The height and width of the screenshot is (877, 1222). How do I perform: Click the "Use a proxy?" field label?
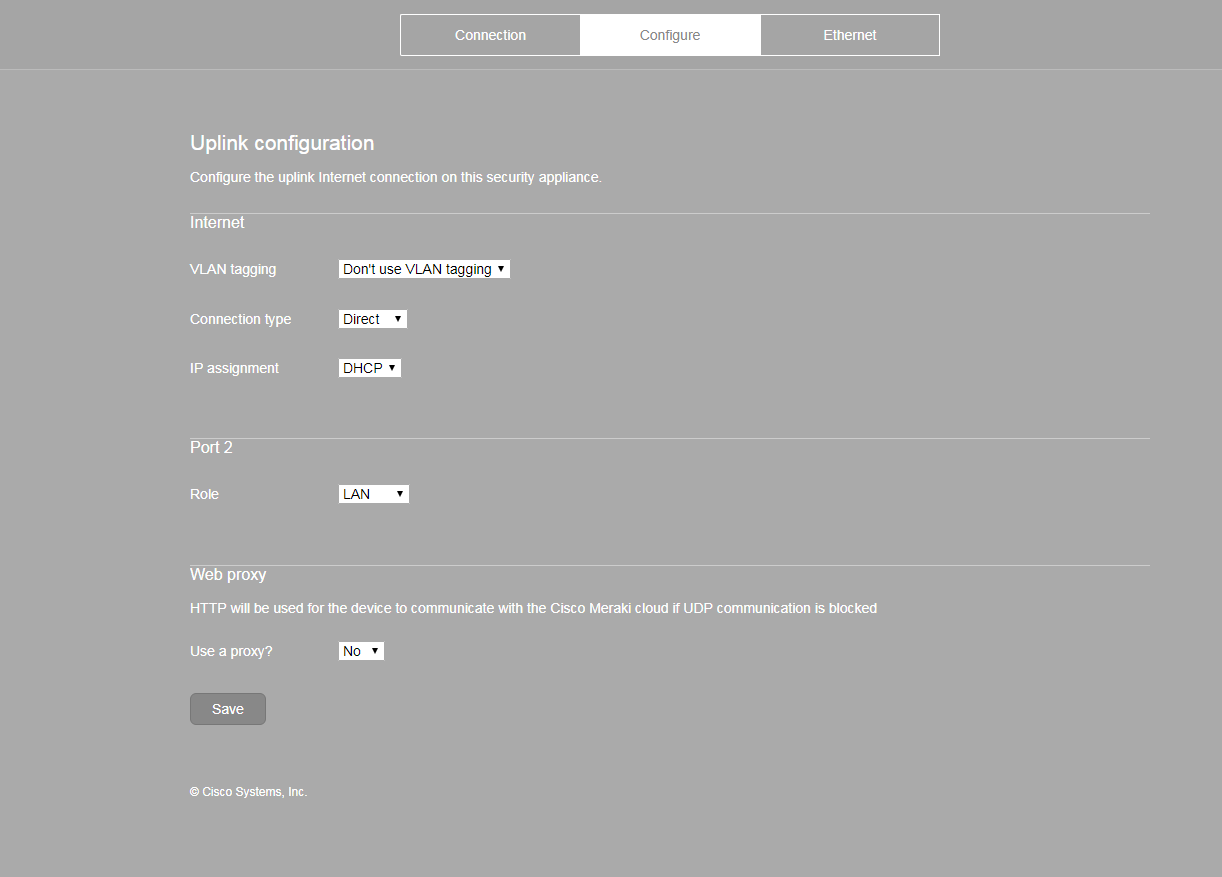(231, 651)
